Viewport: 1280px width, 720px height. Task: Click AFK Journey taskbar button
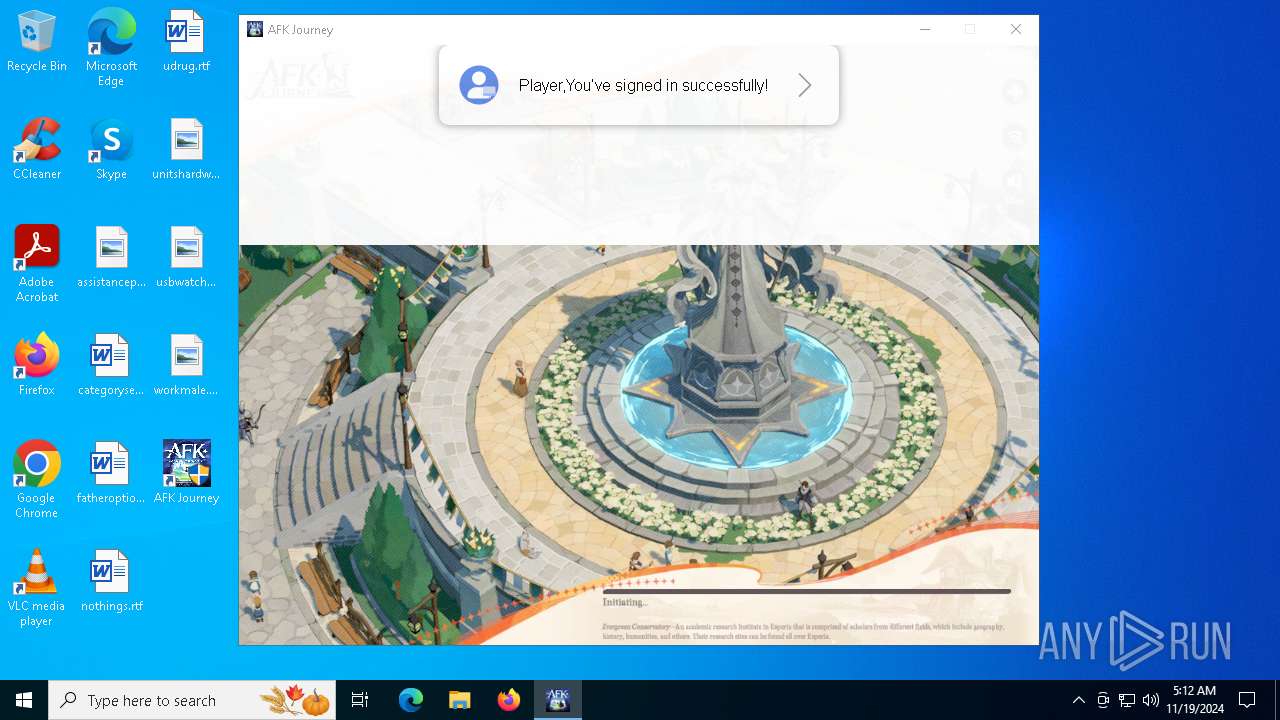coord(558,700)
